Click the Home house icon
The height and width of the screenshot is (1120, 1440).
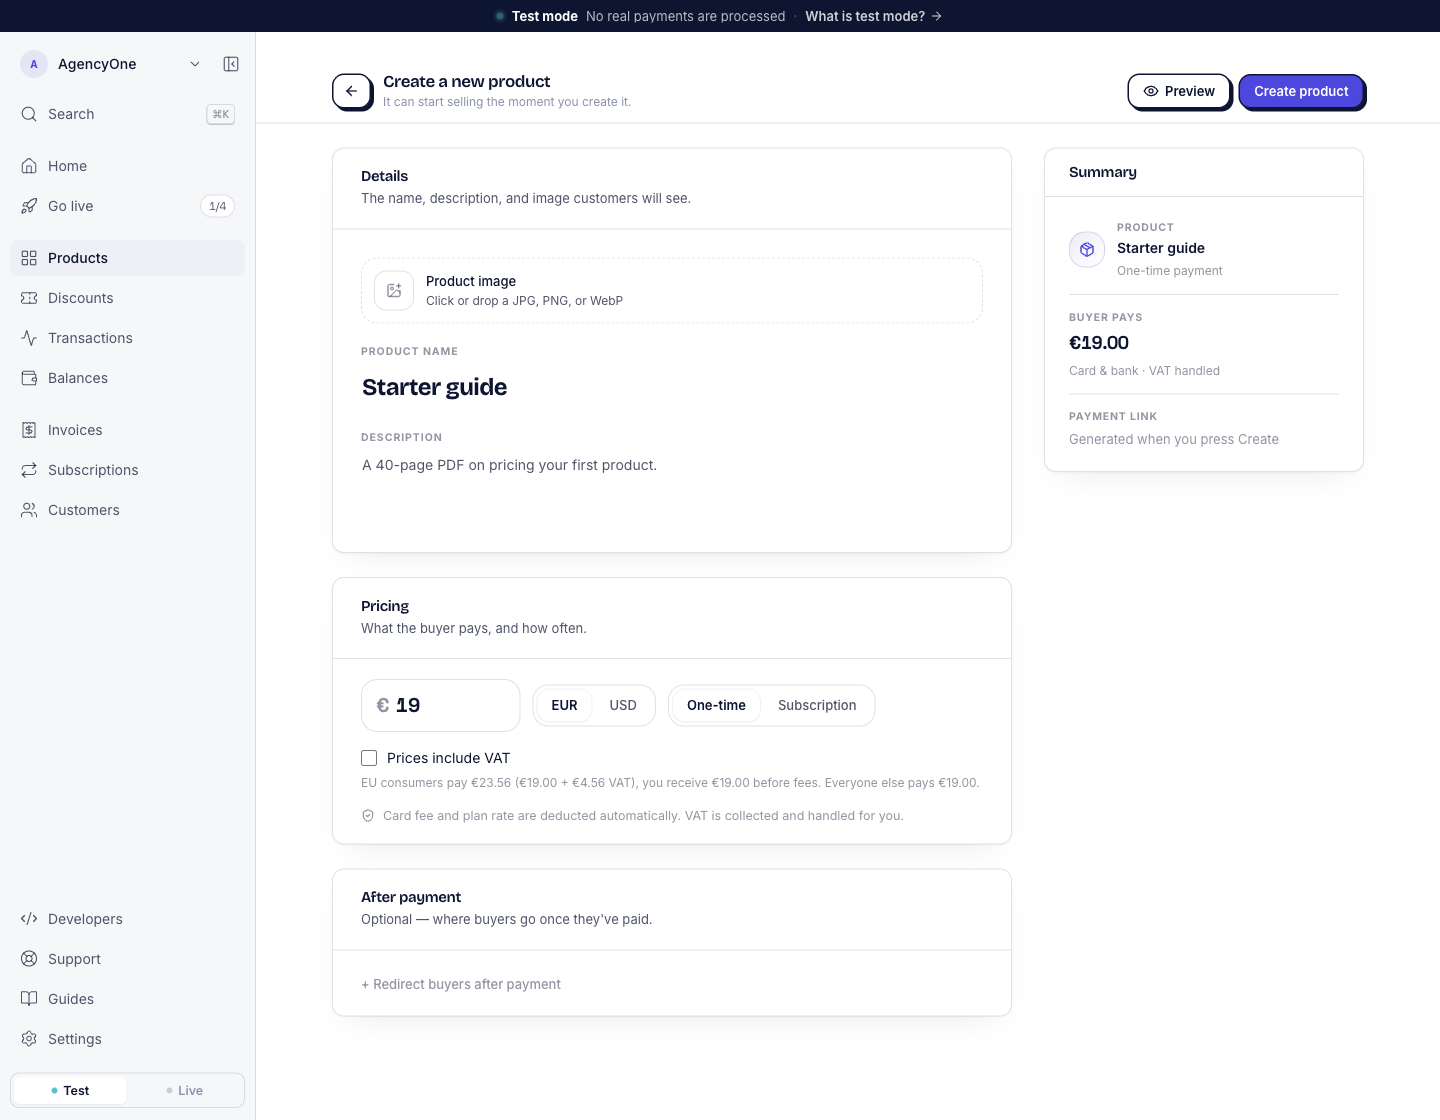29,166
